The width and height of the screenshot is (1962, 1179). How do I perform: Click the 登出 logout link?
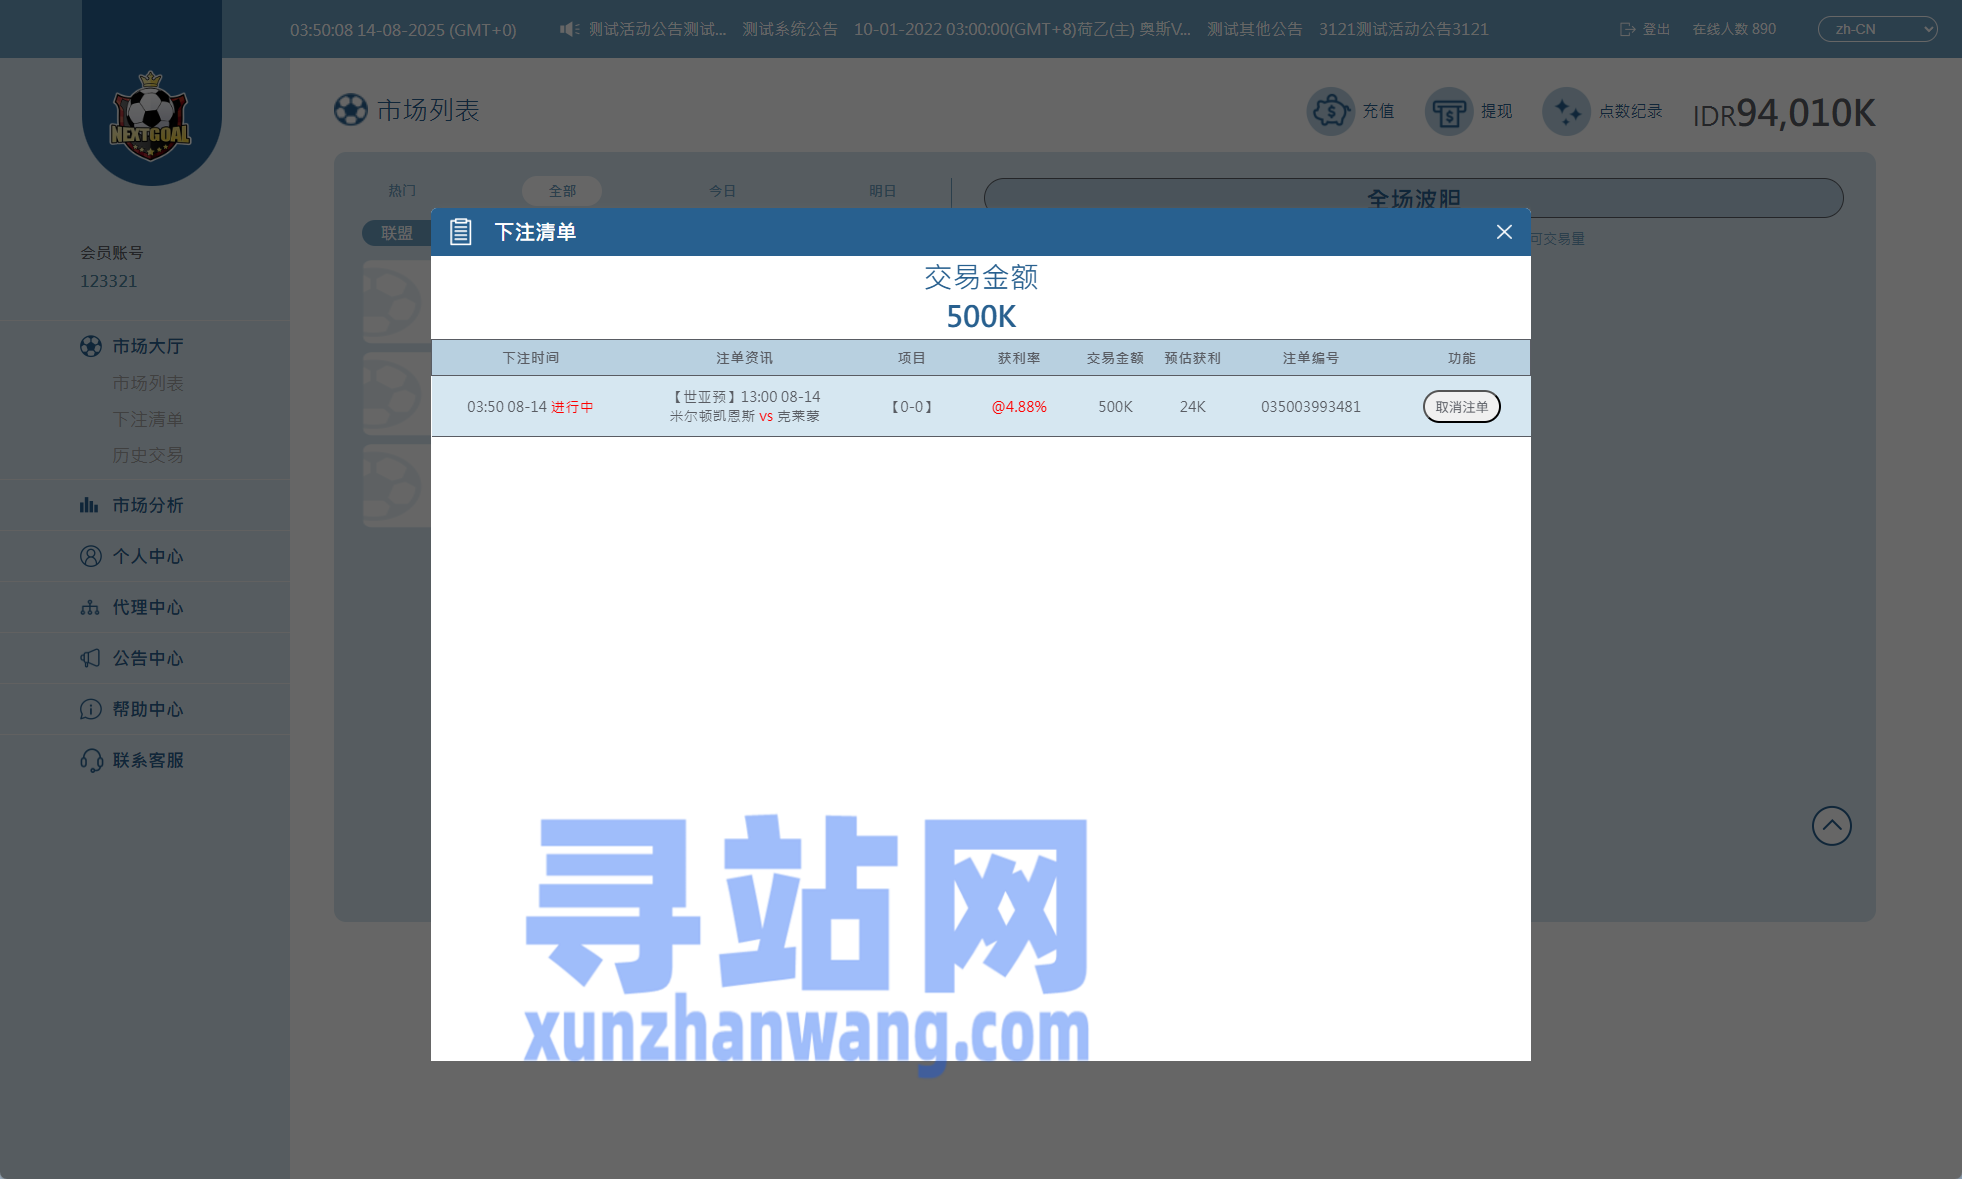point(1656,29)
